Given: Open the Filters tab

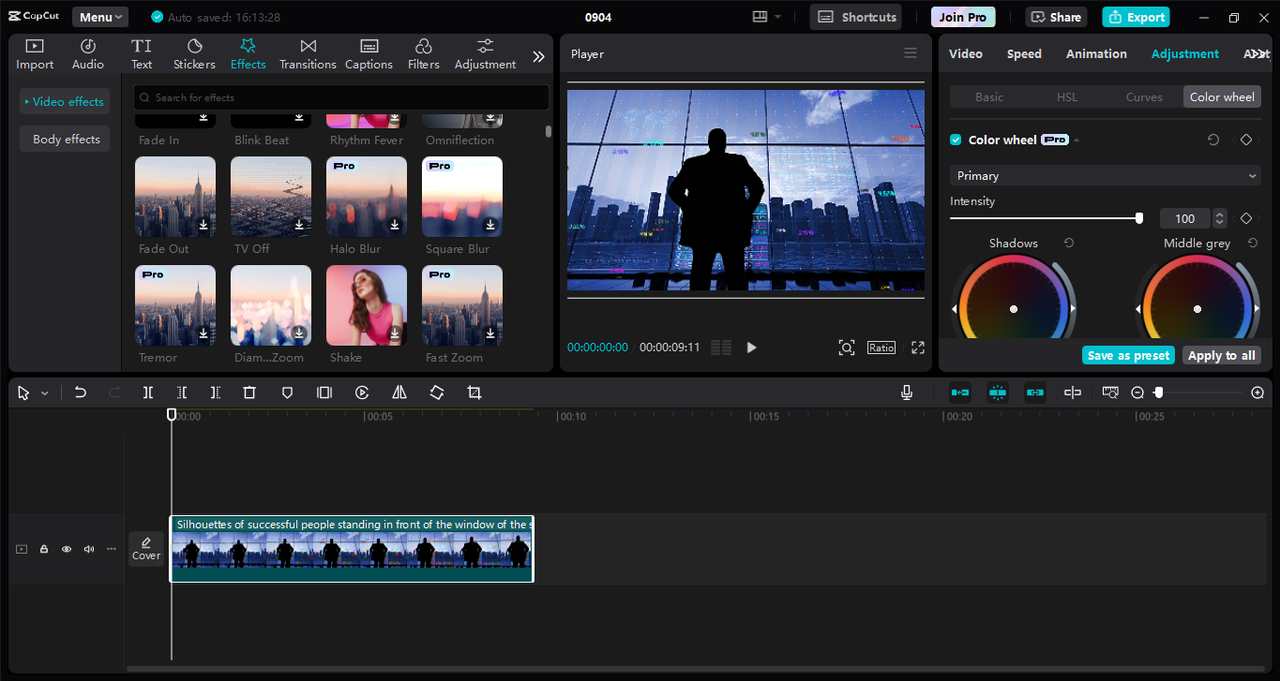Looking at the screenshot, I should pyautogui.click(x=423, y=54).
